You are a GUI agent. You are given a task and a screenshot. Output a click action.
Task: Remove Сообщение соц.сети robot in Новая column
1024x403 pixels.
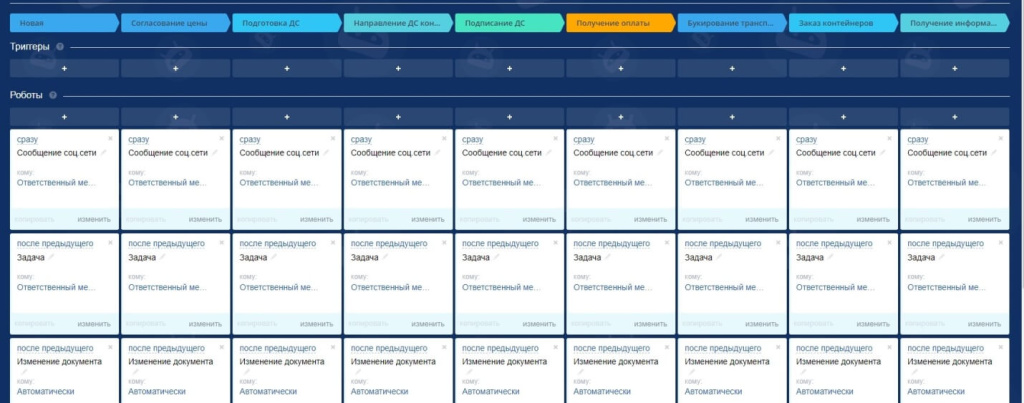111,138
